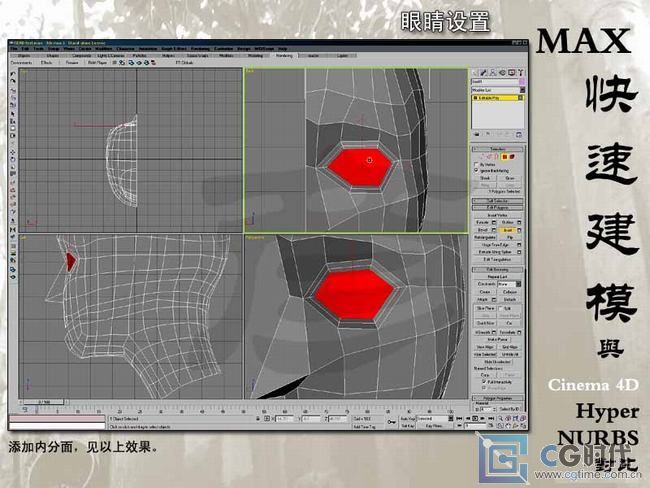Screen dimensions: 650x488
Task: Click the key icon beside Auto Key
Action: 391,422
